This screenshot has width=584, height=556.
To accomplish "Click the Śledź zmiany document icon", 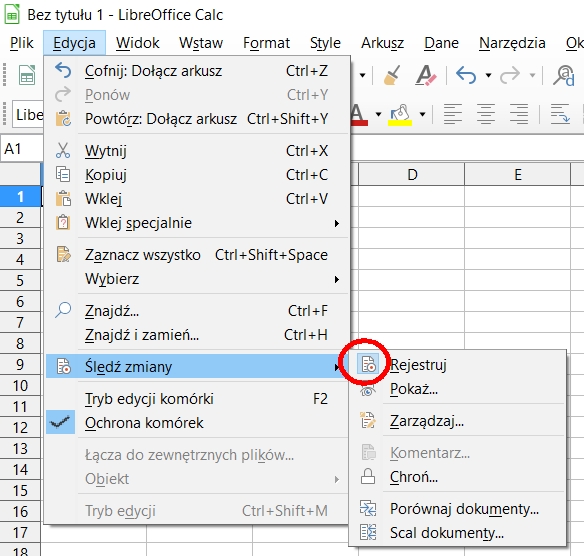I will pyautogui.click(x=63, y=366).
